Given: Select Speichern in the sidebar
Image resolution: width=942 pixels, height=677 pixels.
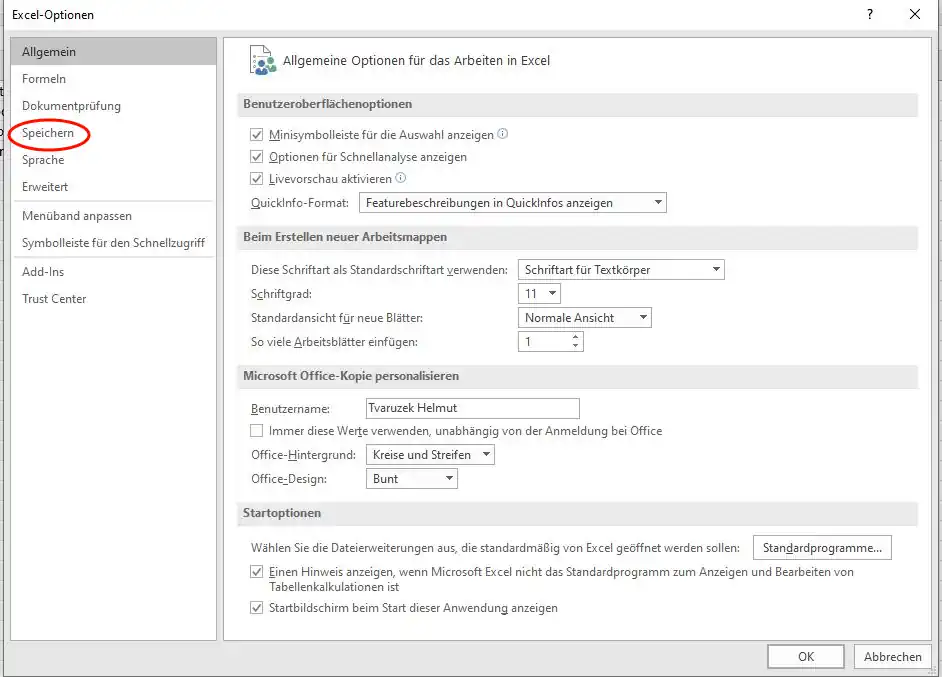Looking at the screenshot, I should (48, 133).
